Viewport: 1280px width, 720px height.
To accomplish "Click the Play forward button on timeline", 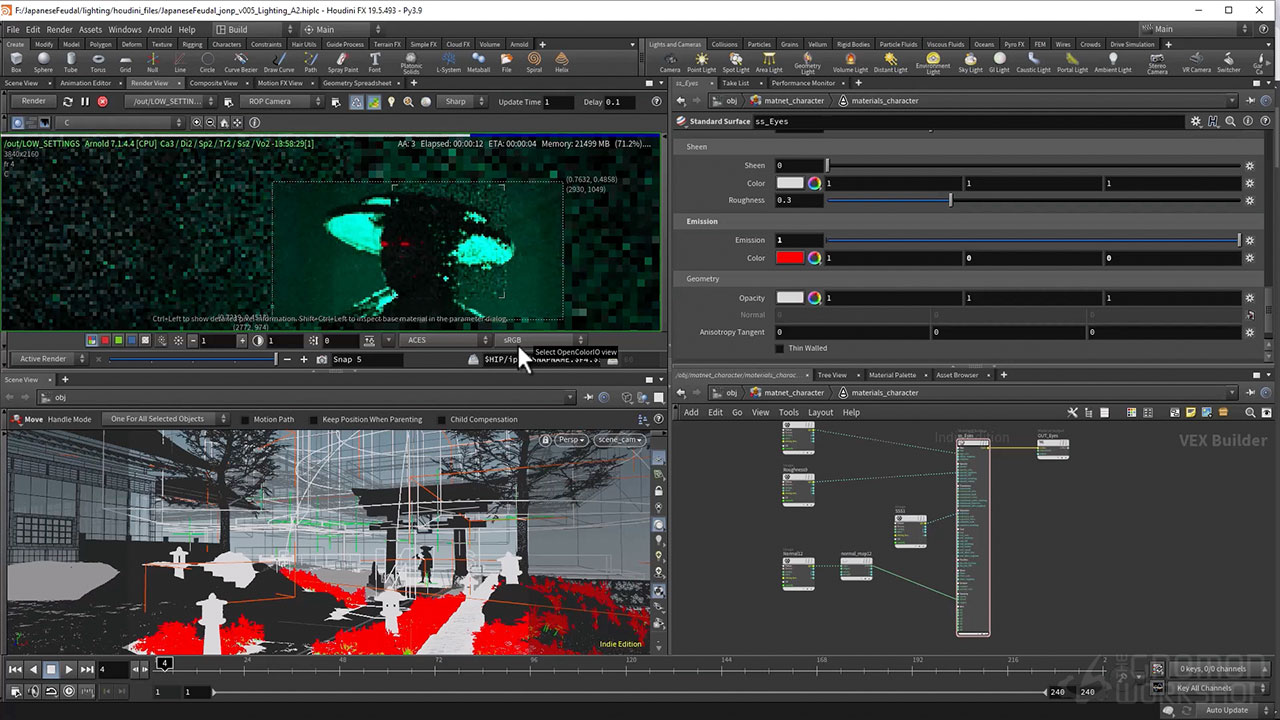I will pyautogui.click(x=69, y=669).
